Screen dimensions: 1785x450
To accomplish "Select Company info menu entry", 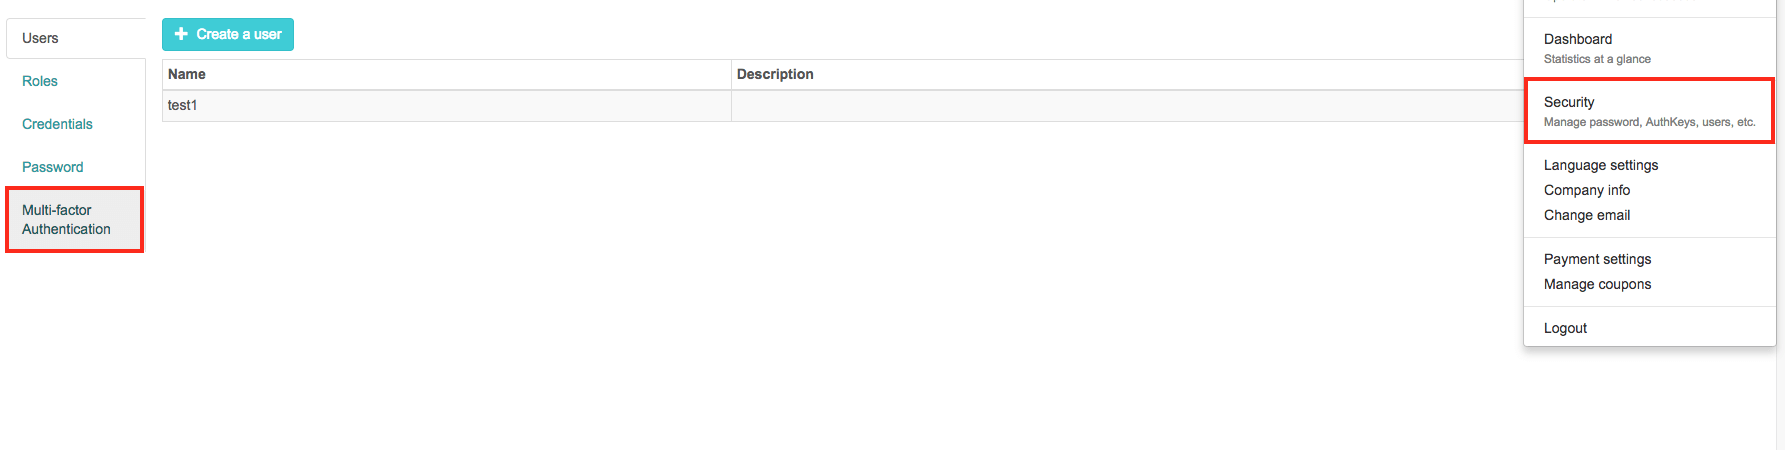I will point(1587,190).
